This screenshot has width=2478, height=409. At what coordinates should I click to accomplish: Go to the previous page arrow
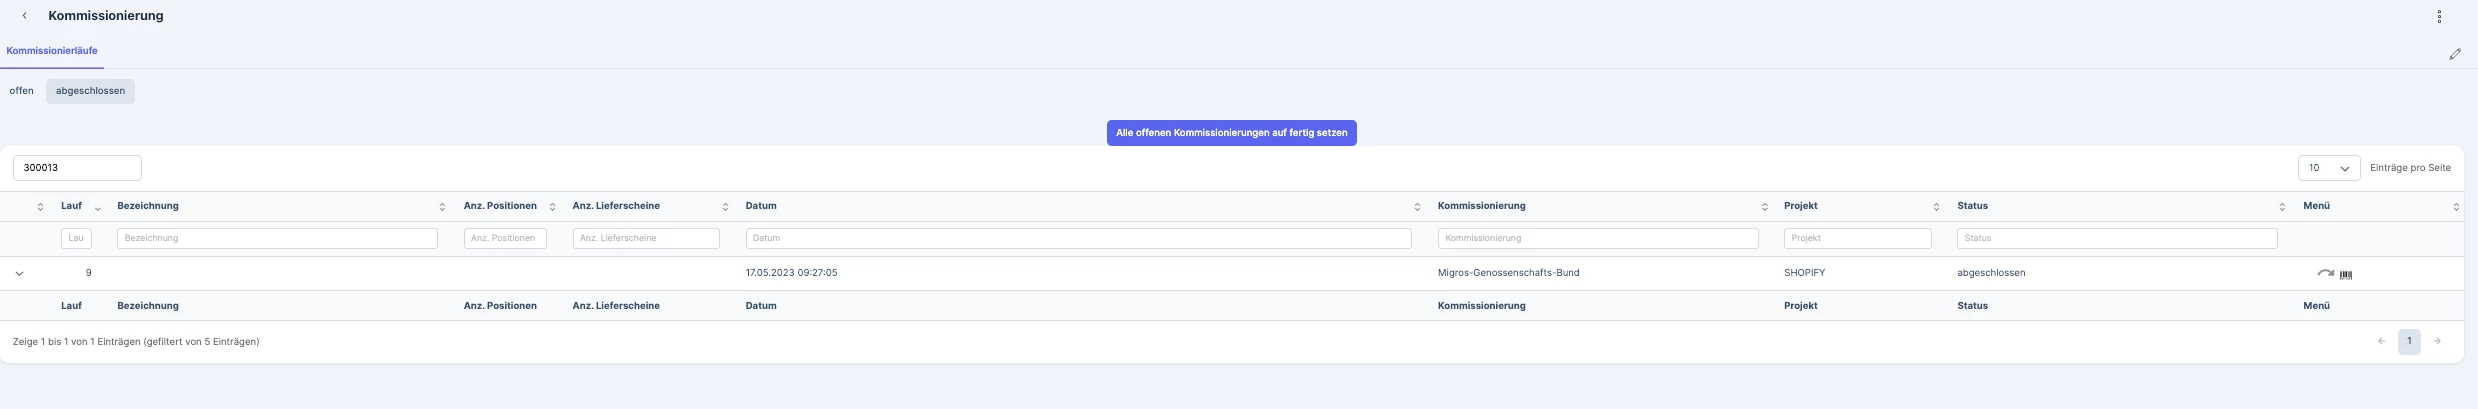pyautogui.click(x=2381, y=341)
